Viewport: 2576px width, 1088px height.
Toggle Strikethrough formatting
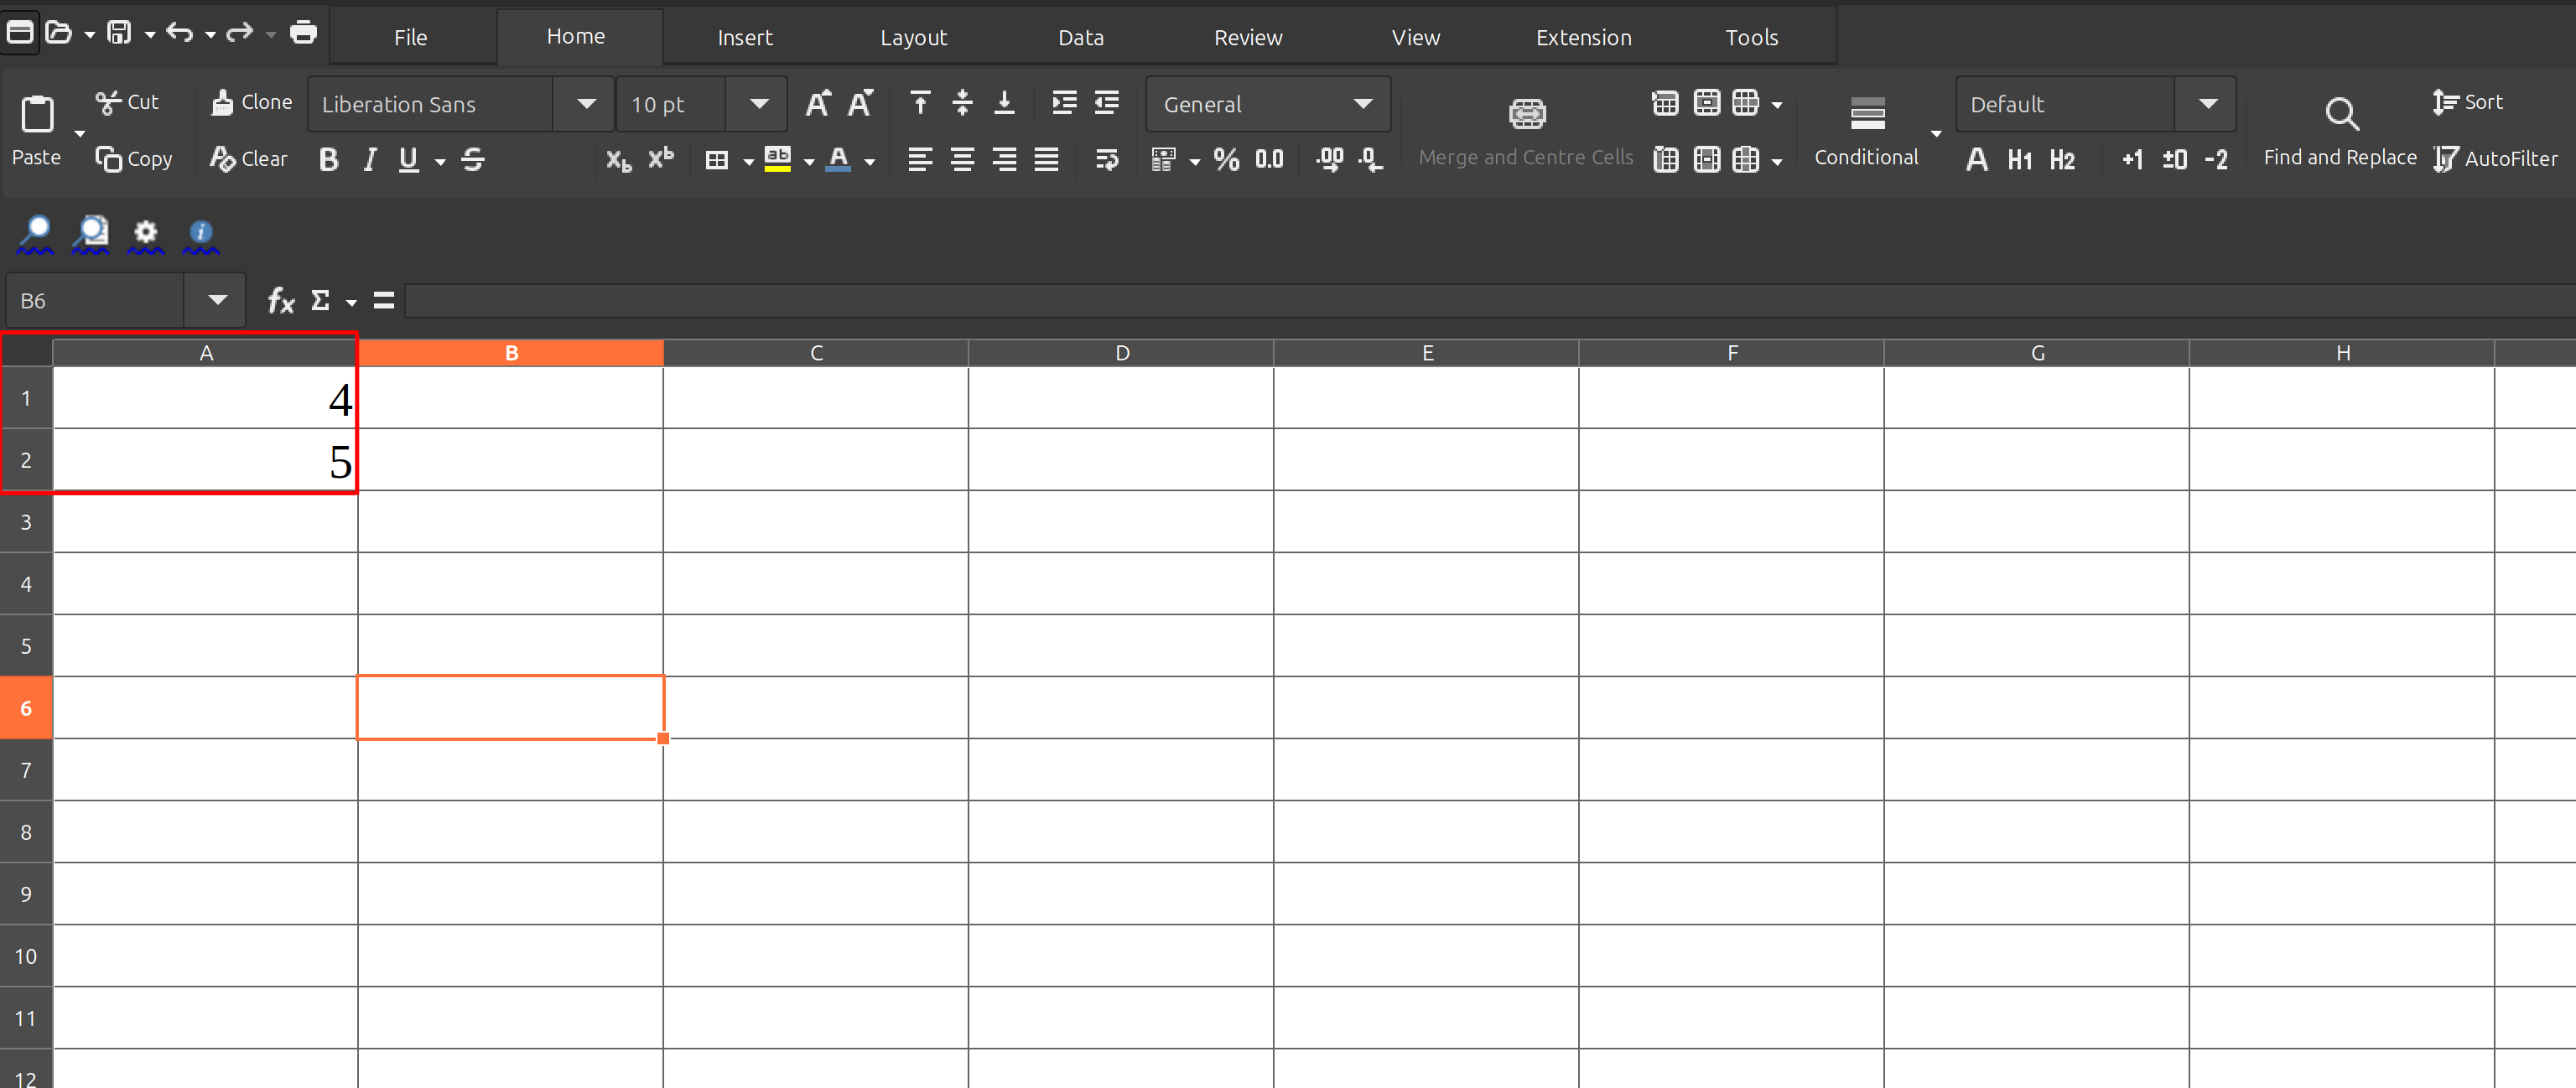tap(473, 159)
